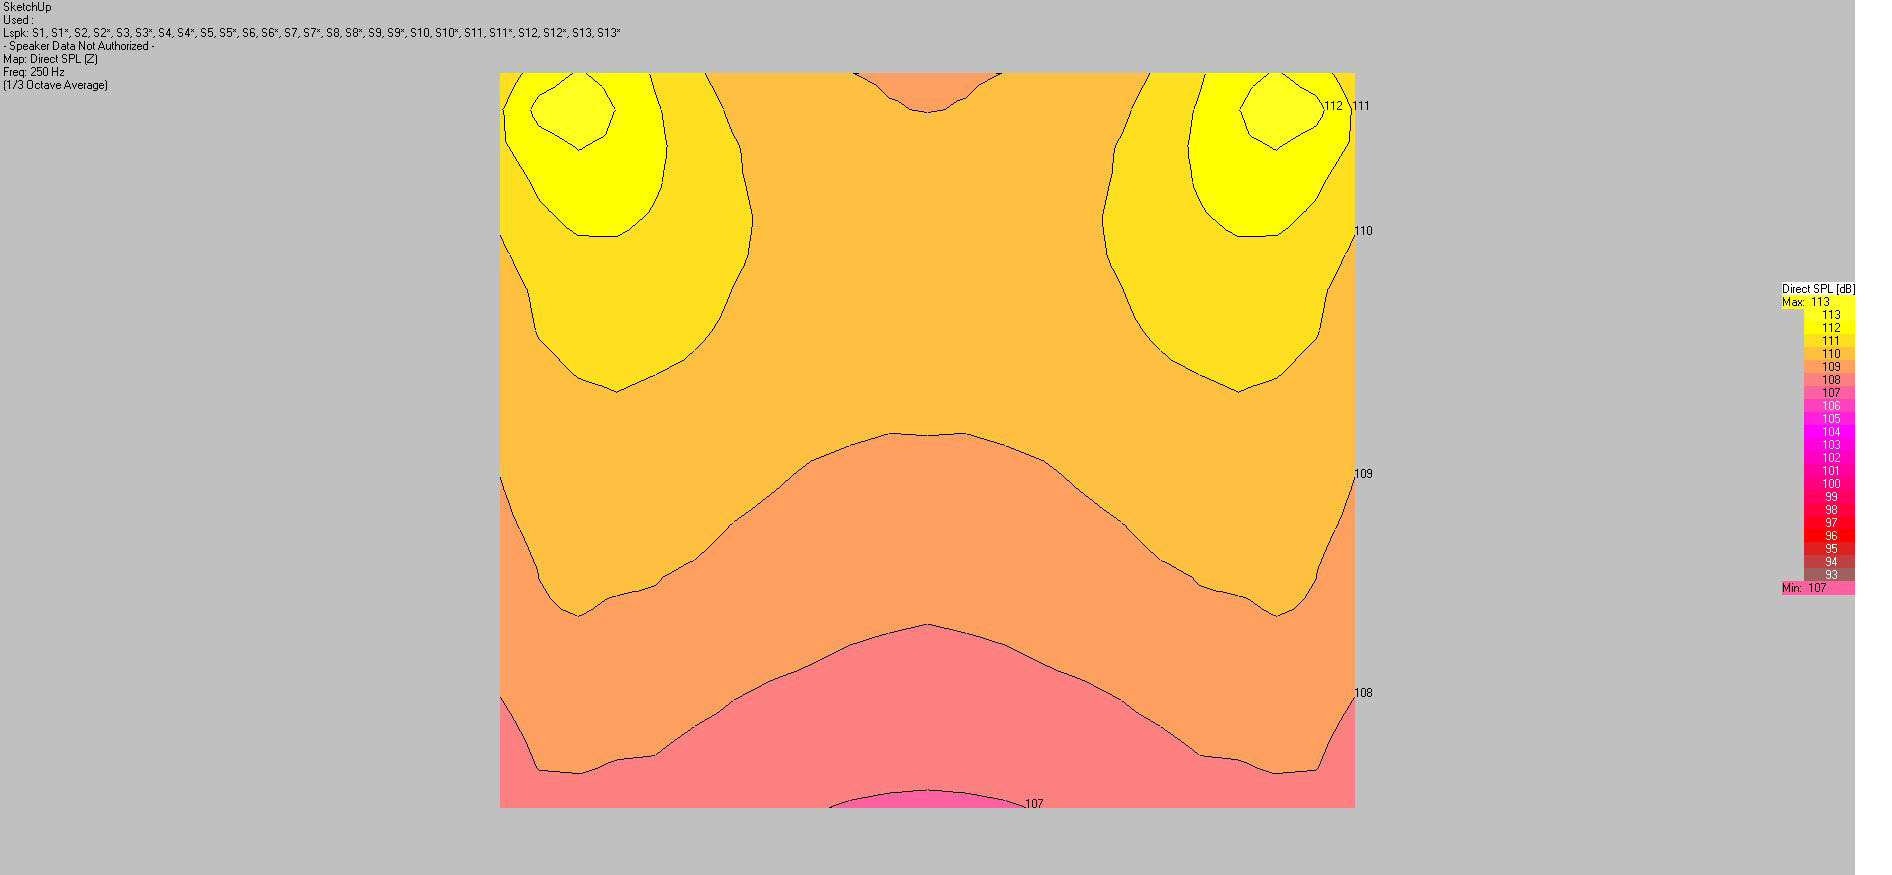Click the '(1/3 Octave Average)' line
1892x875 pixels.
55,85
